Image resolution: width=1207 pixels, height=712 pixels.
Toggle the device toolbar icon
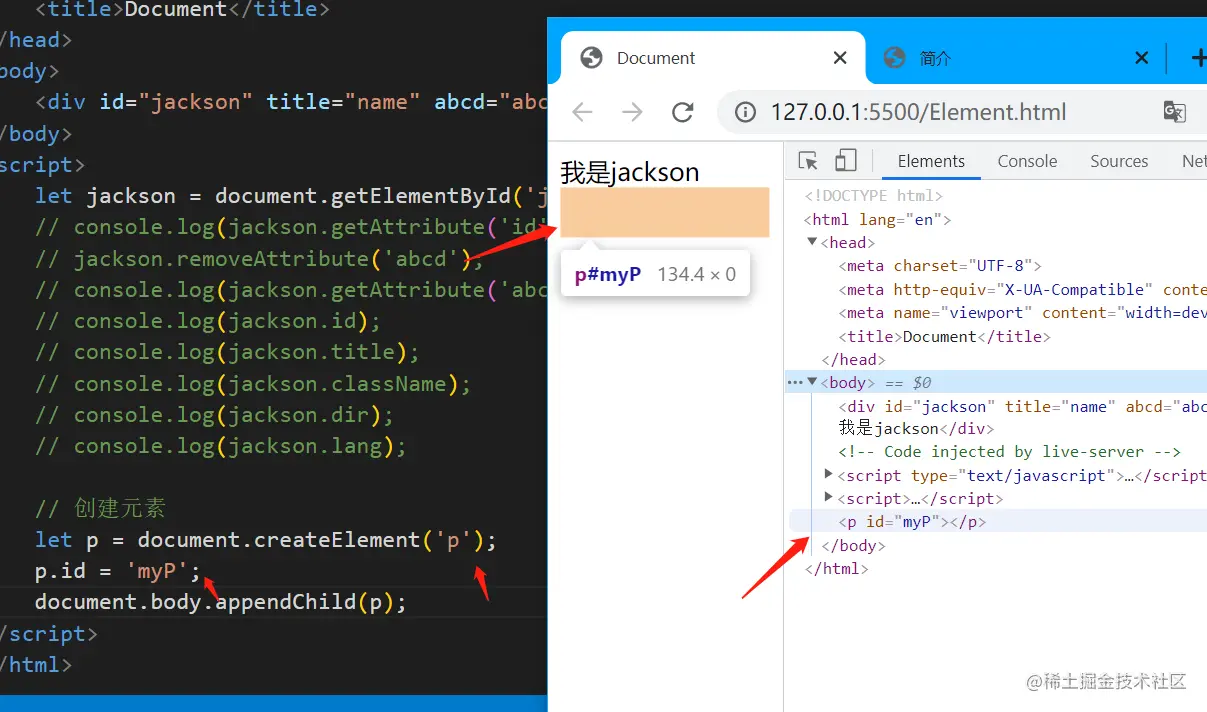846,161
